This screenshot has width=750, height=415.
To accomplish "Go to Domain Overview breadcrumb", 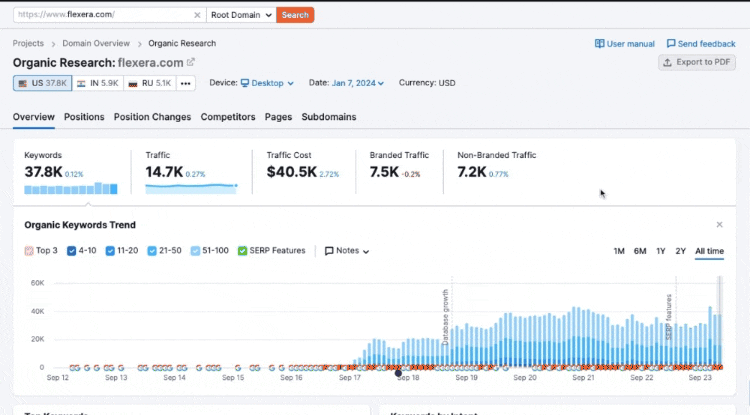I will pos(96,43).
